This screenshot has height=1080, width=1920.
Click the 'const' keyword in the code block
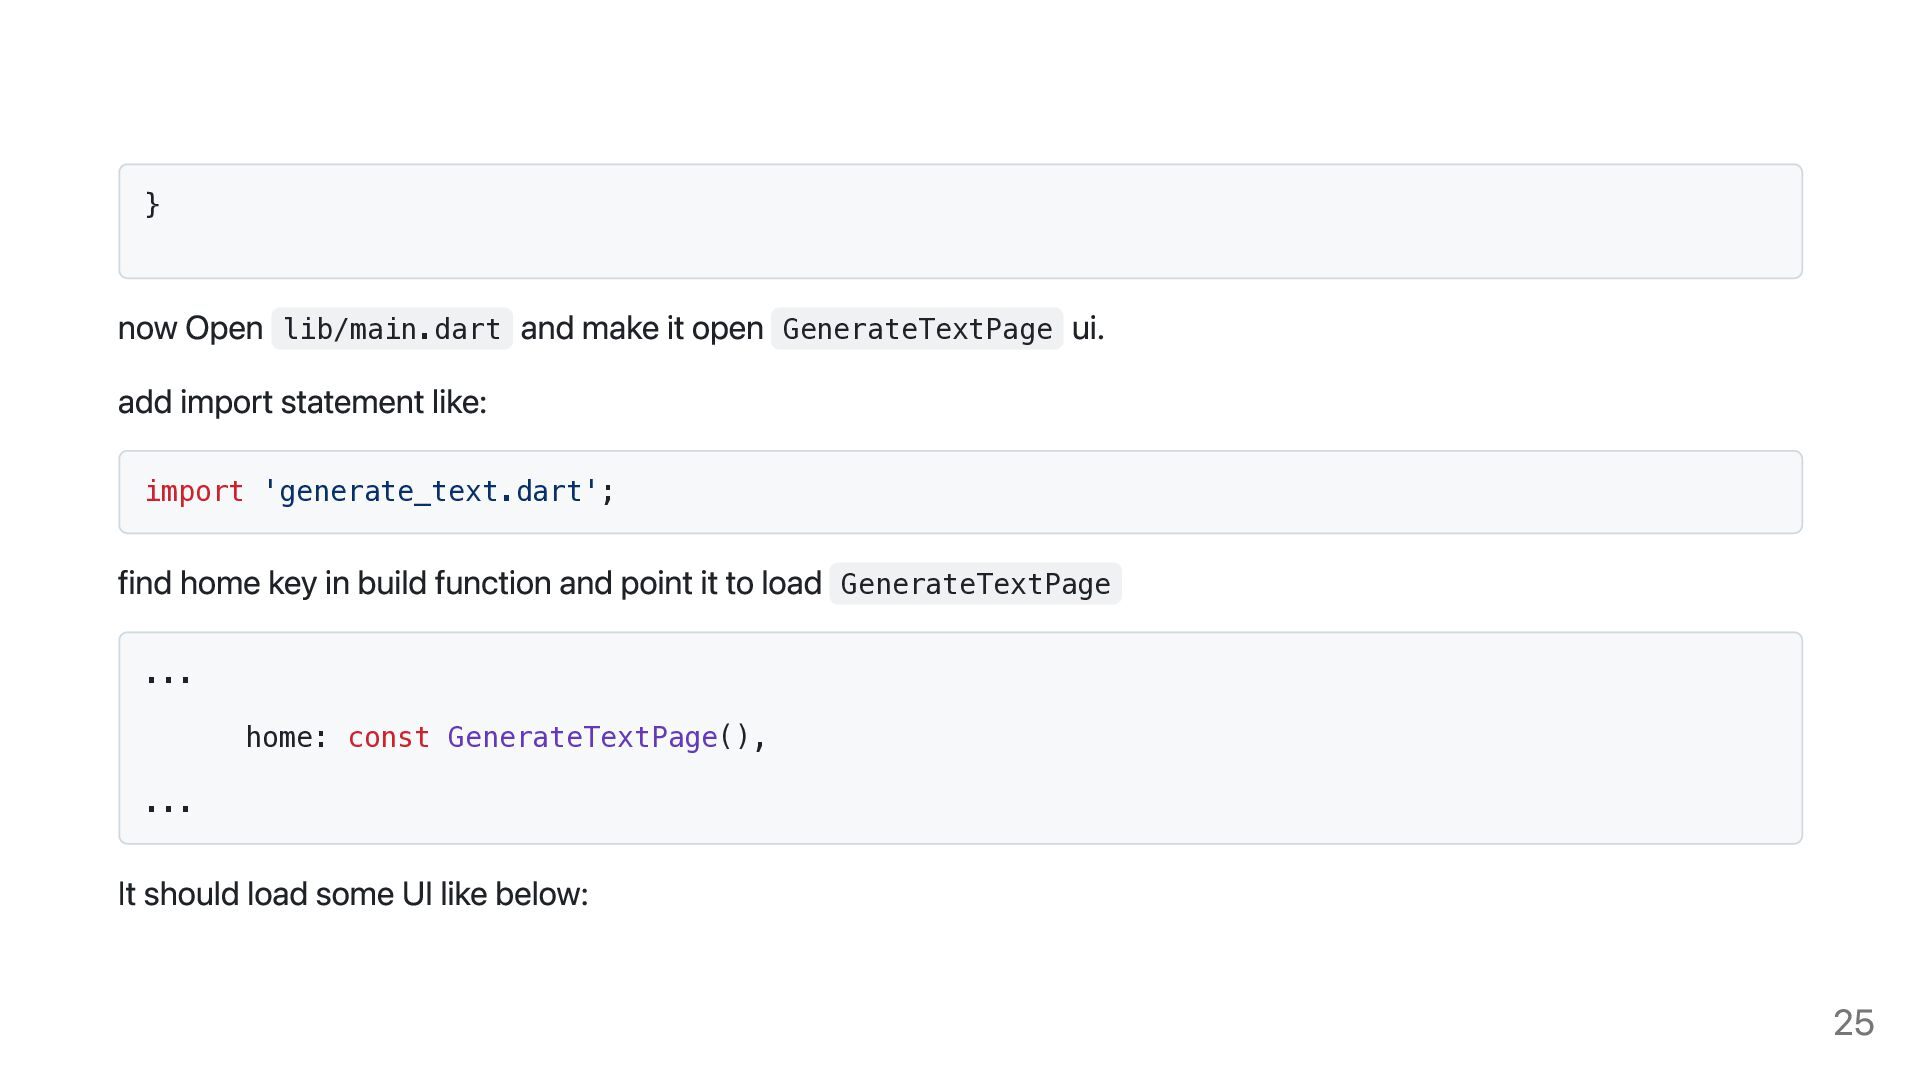click(x=388, y=737)
